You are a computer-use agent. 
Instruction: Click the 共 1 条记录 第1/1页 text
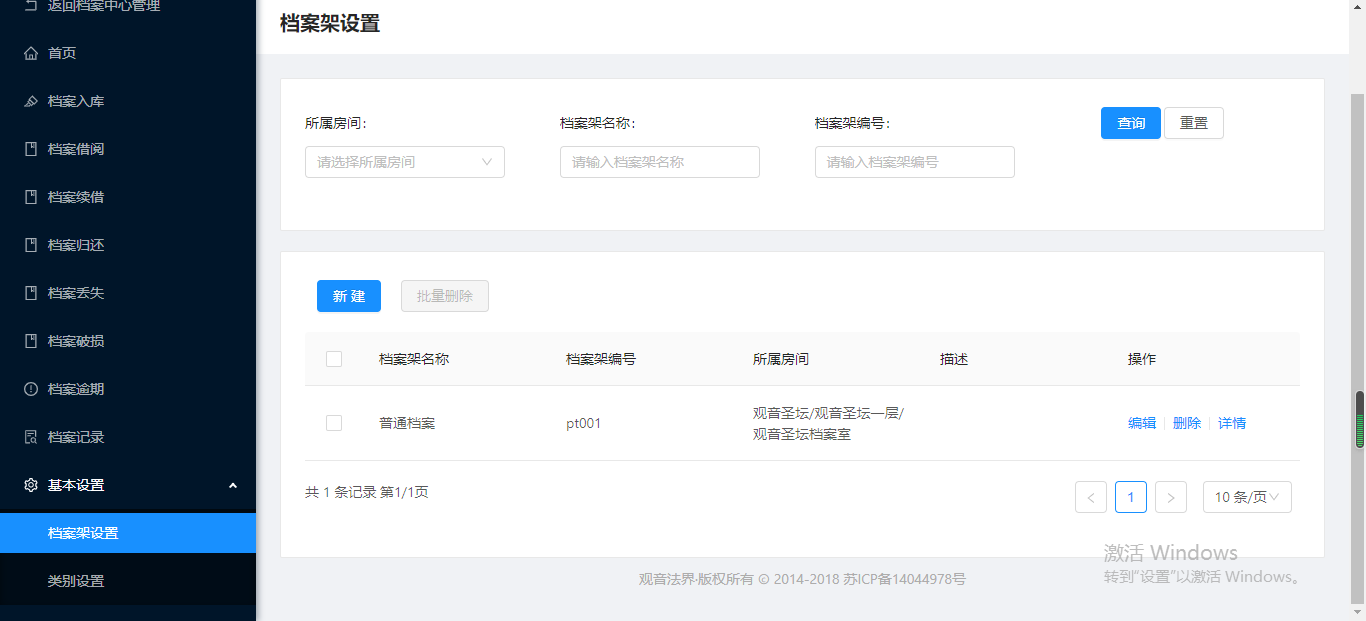(367, 492)
